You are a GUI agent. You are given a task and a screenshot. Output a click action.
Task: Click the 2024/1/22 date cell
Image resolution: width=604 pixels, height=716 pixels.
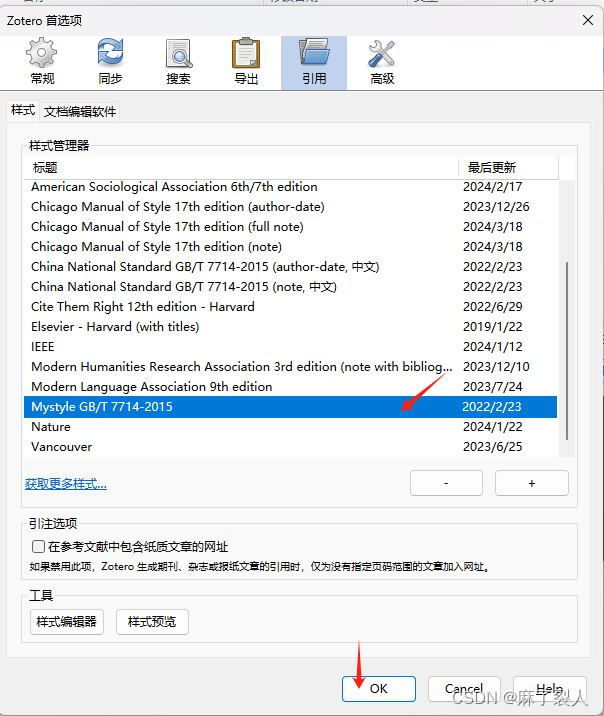click(493, 427)
